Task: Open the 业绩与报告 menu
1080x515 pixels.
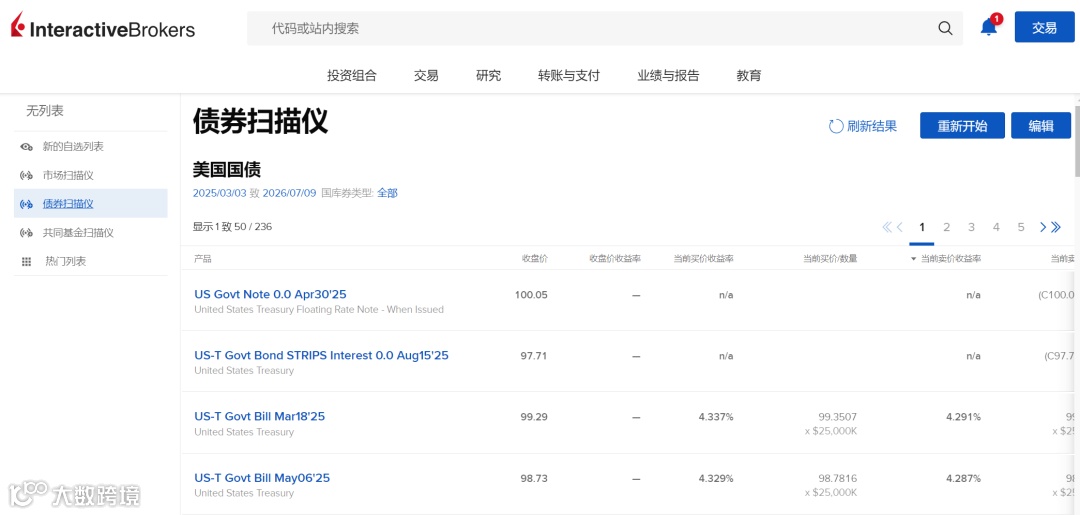Action: pos(668,76)
